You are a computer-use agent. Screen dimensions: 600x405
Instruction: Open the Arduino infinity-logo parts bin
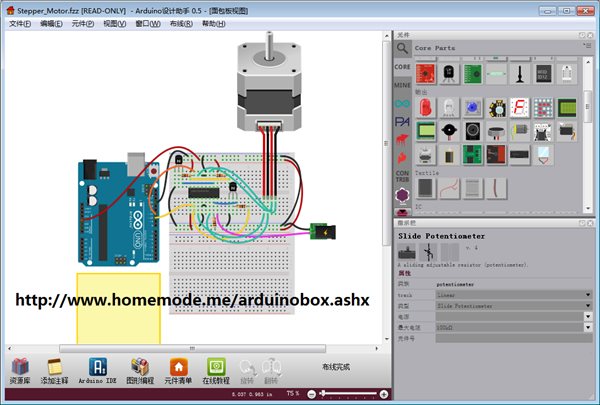[x=402, y=103]
